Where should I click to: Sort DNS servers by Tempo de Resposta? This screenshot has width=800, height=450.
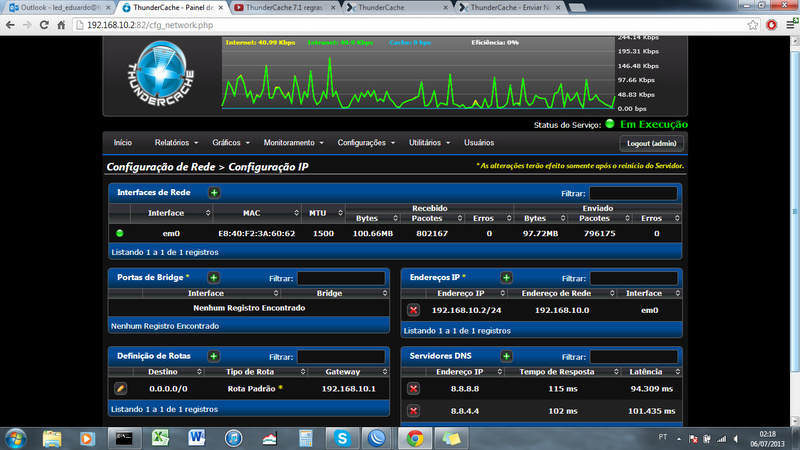(x=563, y=372)
